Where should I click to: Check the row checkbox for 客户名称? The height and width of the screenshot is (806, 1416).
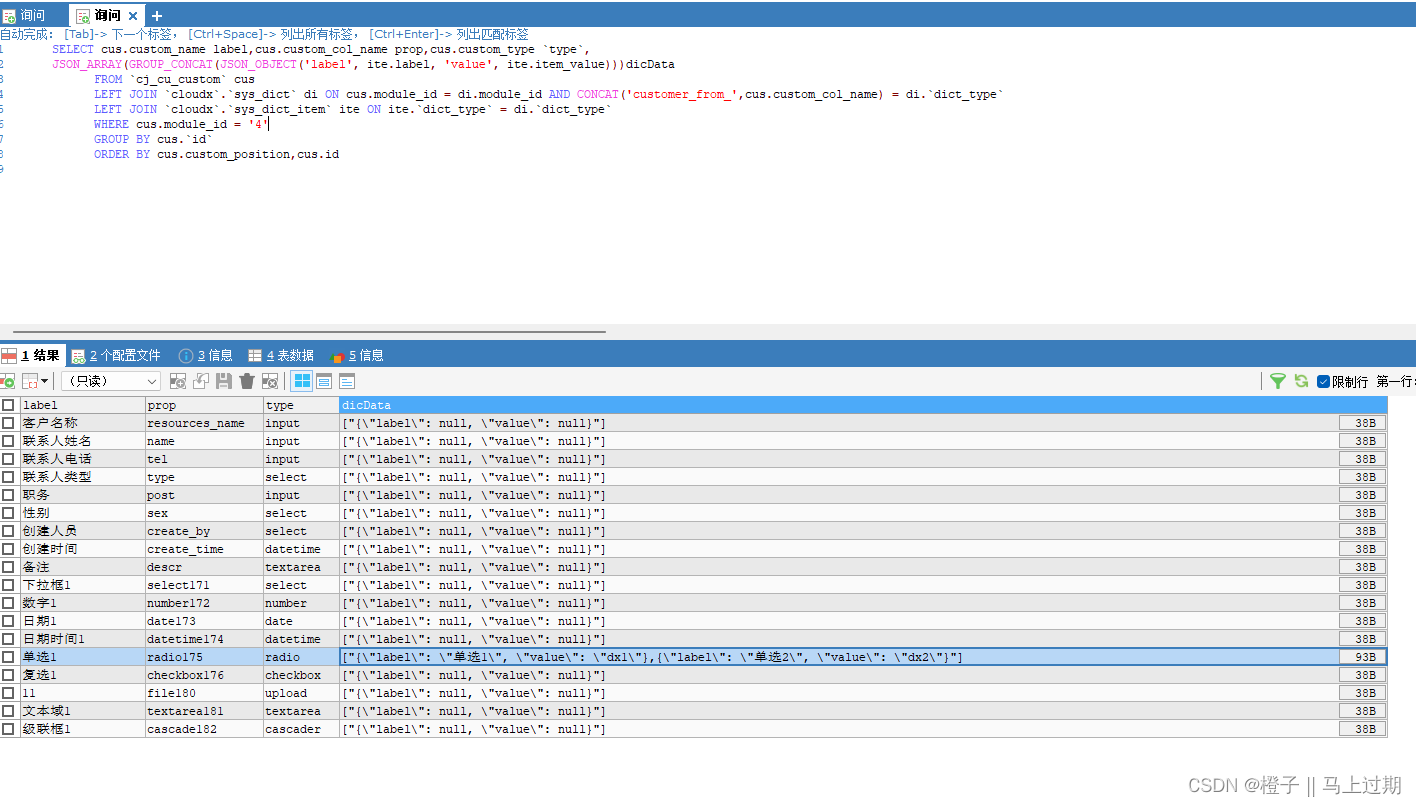tap(7, 422)
